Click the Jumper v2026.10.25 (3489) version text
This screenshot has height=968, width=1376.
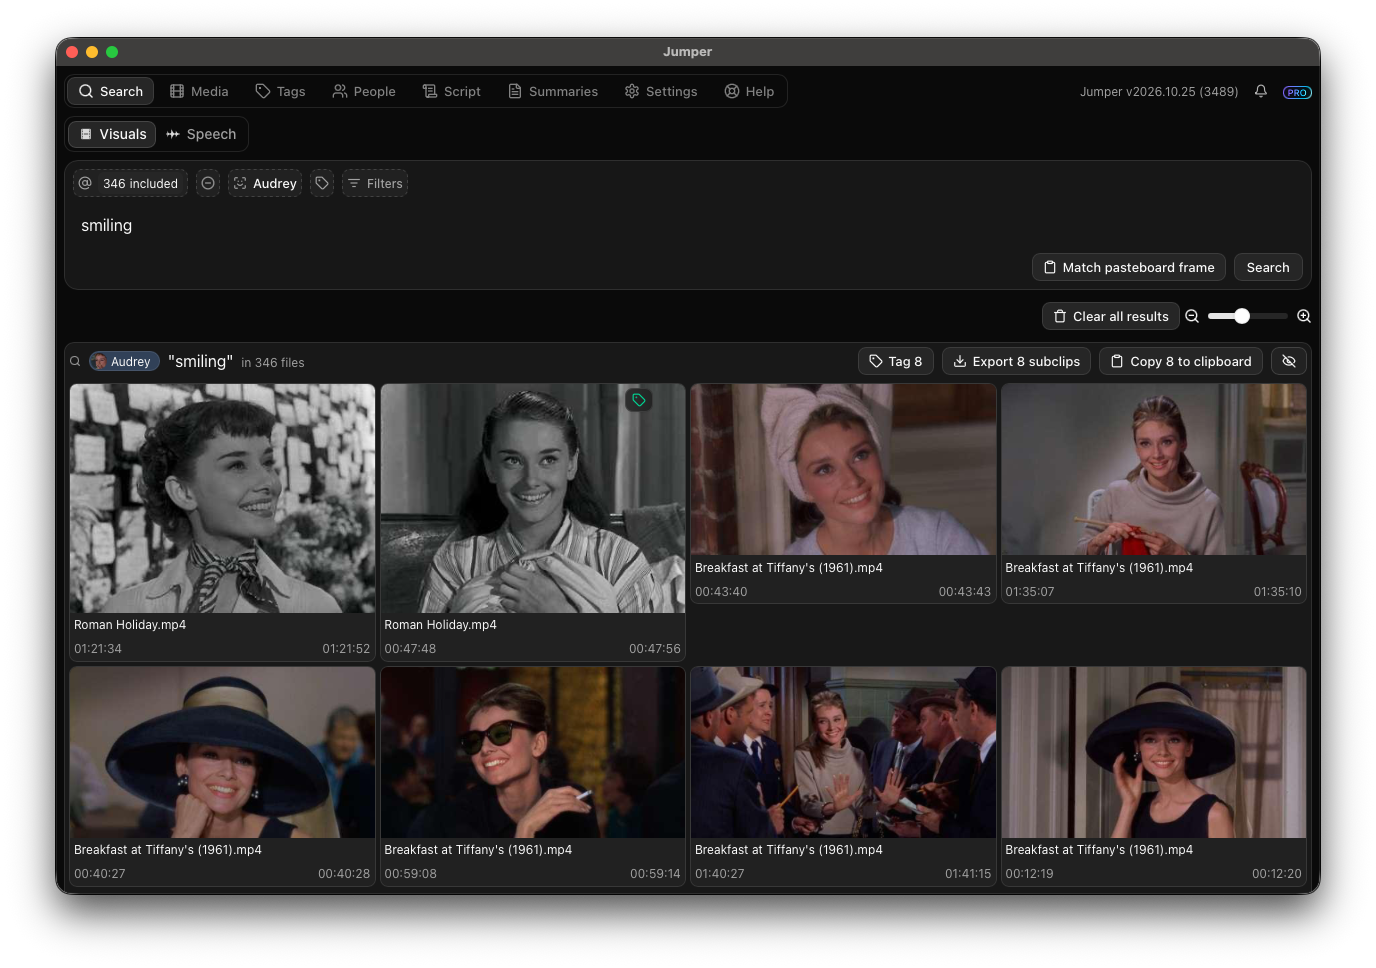[x=1159, y=92]
